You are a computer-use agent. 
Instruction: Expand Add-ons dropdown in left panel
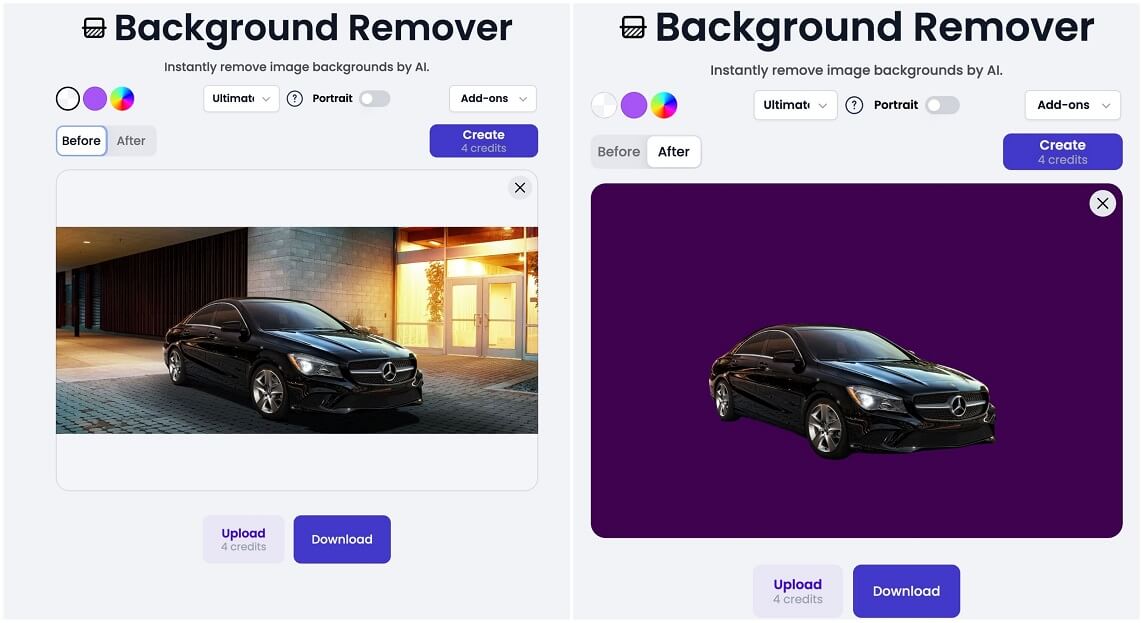click(493, 98)
